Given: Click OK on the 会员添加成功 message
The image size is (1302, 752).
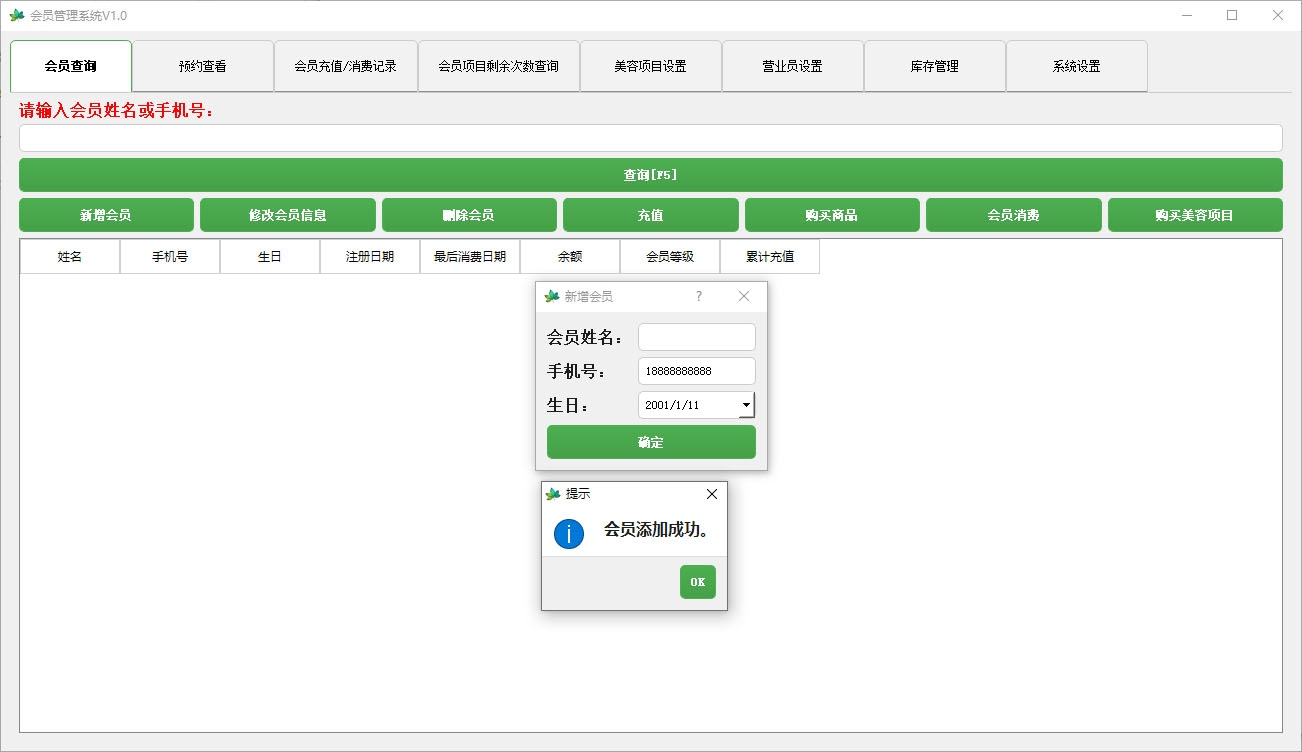Looking at the screenshot, I should [697, 581].
